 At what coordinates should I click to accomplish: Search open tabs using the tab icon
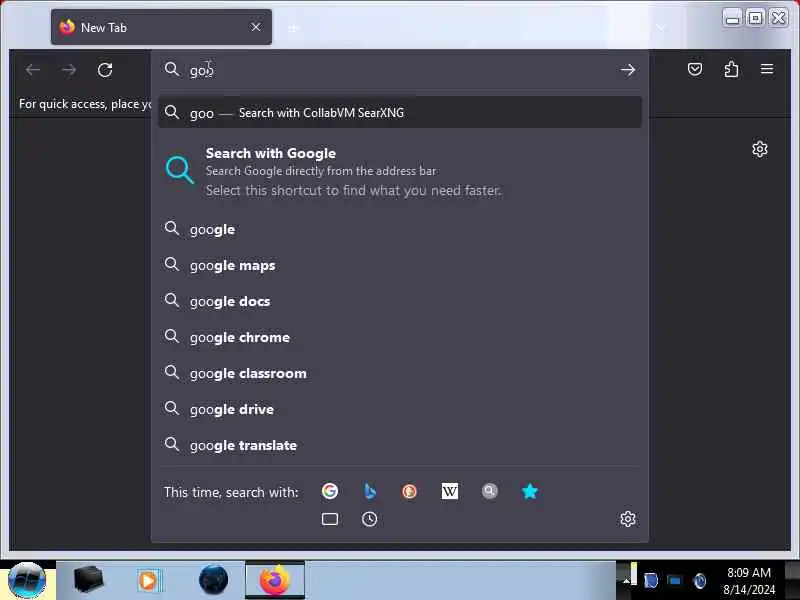tap(330, 519)
